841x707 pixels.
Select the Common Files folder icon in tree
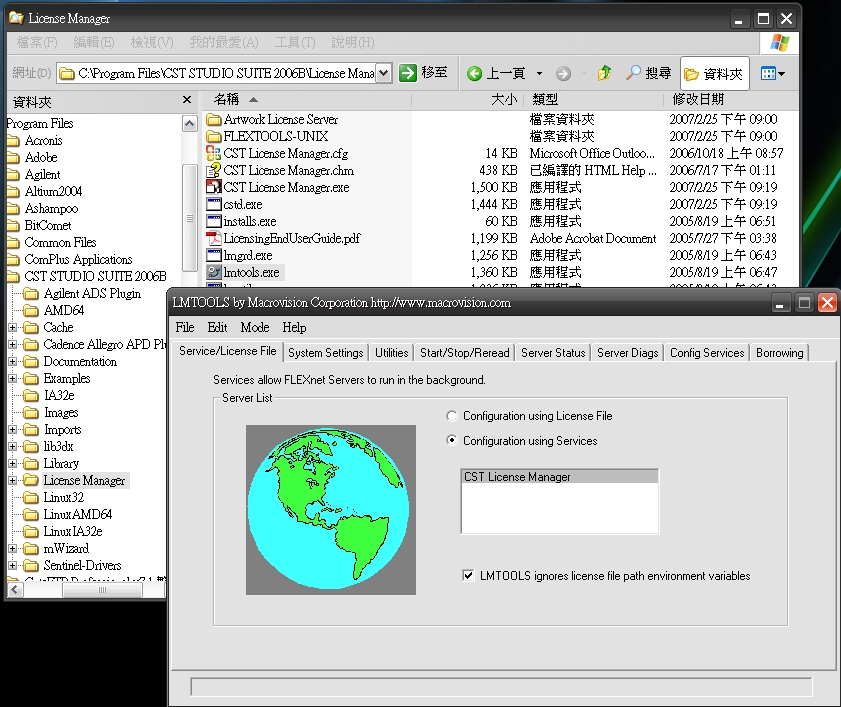pyautogui.click(x=13, y=243)
